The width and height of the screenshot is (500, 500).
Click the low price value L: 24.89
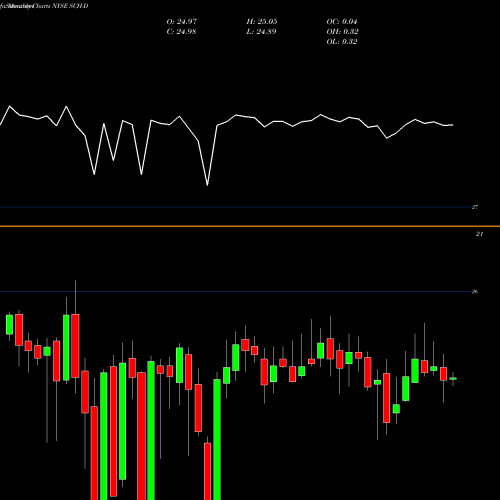tap(261, 32)
